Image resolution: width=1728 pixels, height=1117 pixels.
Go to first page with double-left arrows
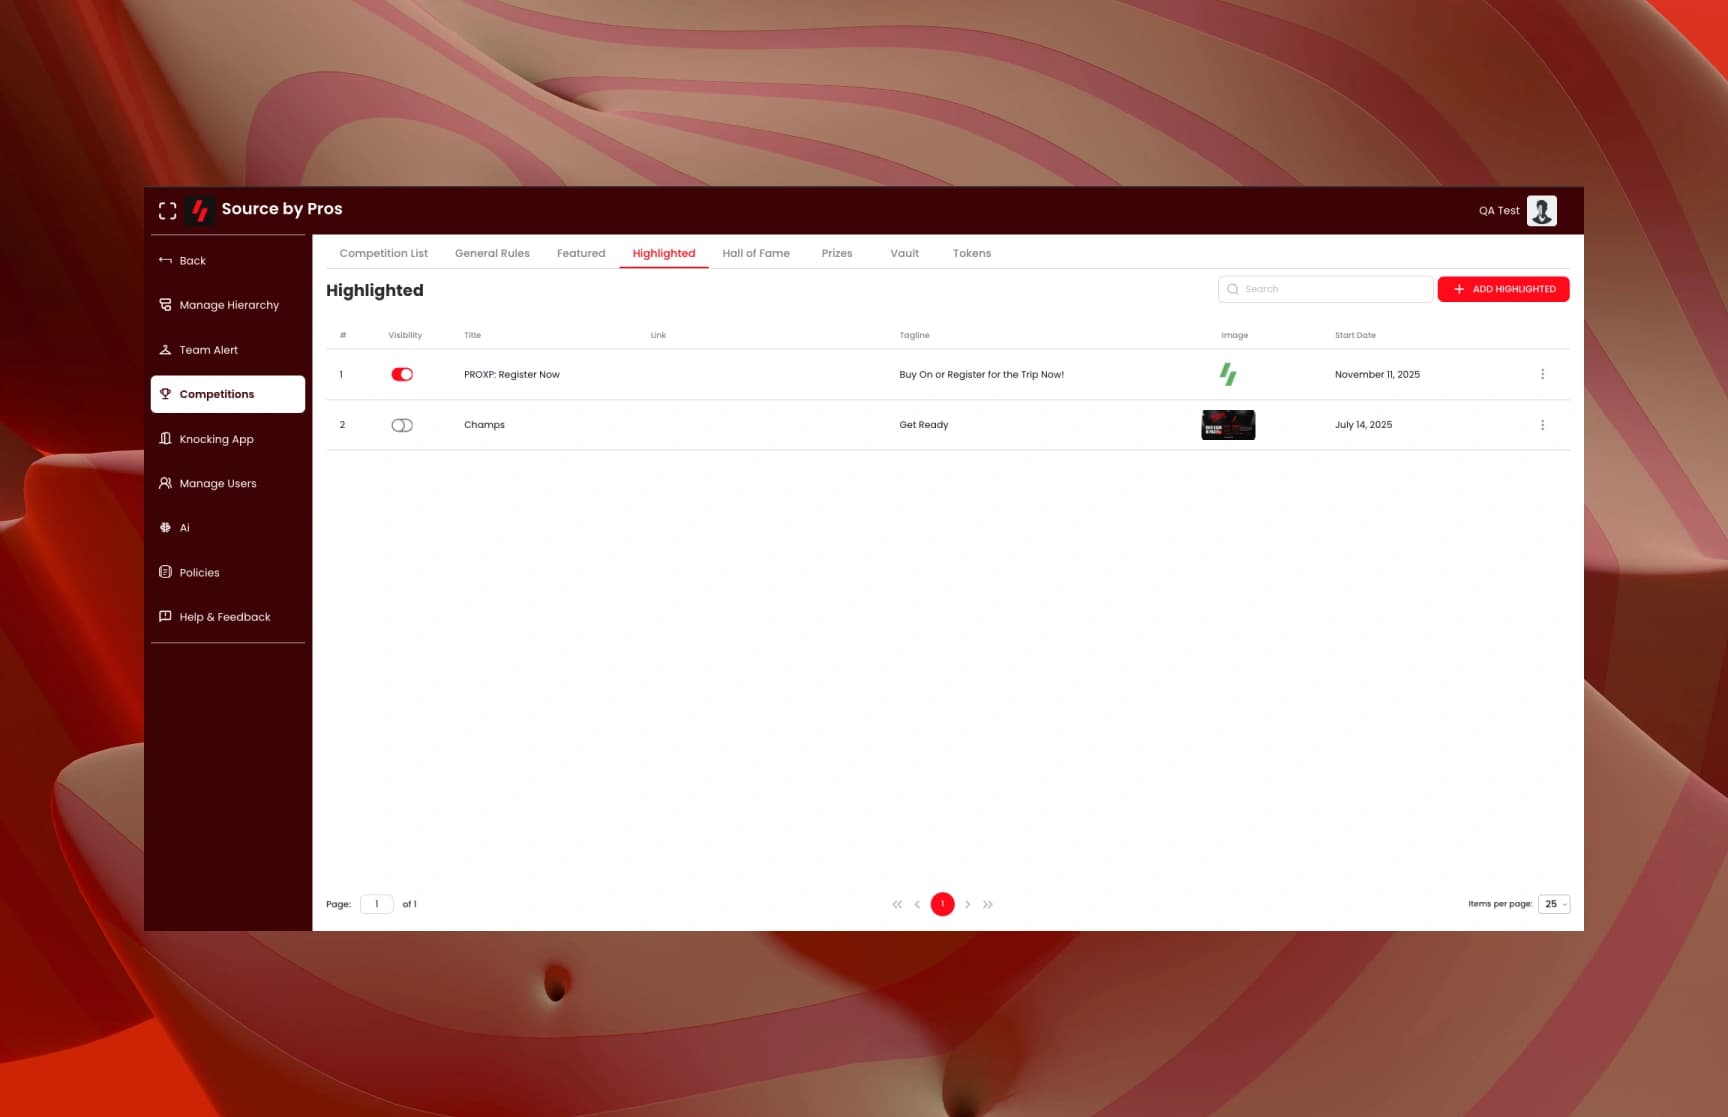[897, 904]
